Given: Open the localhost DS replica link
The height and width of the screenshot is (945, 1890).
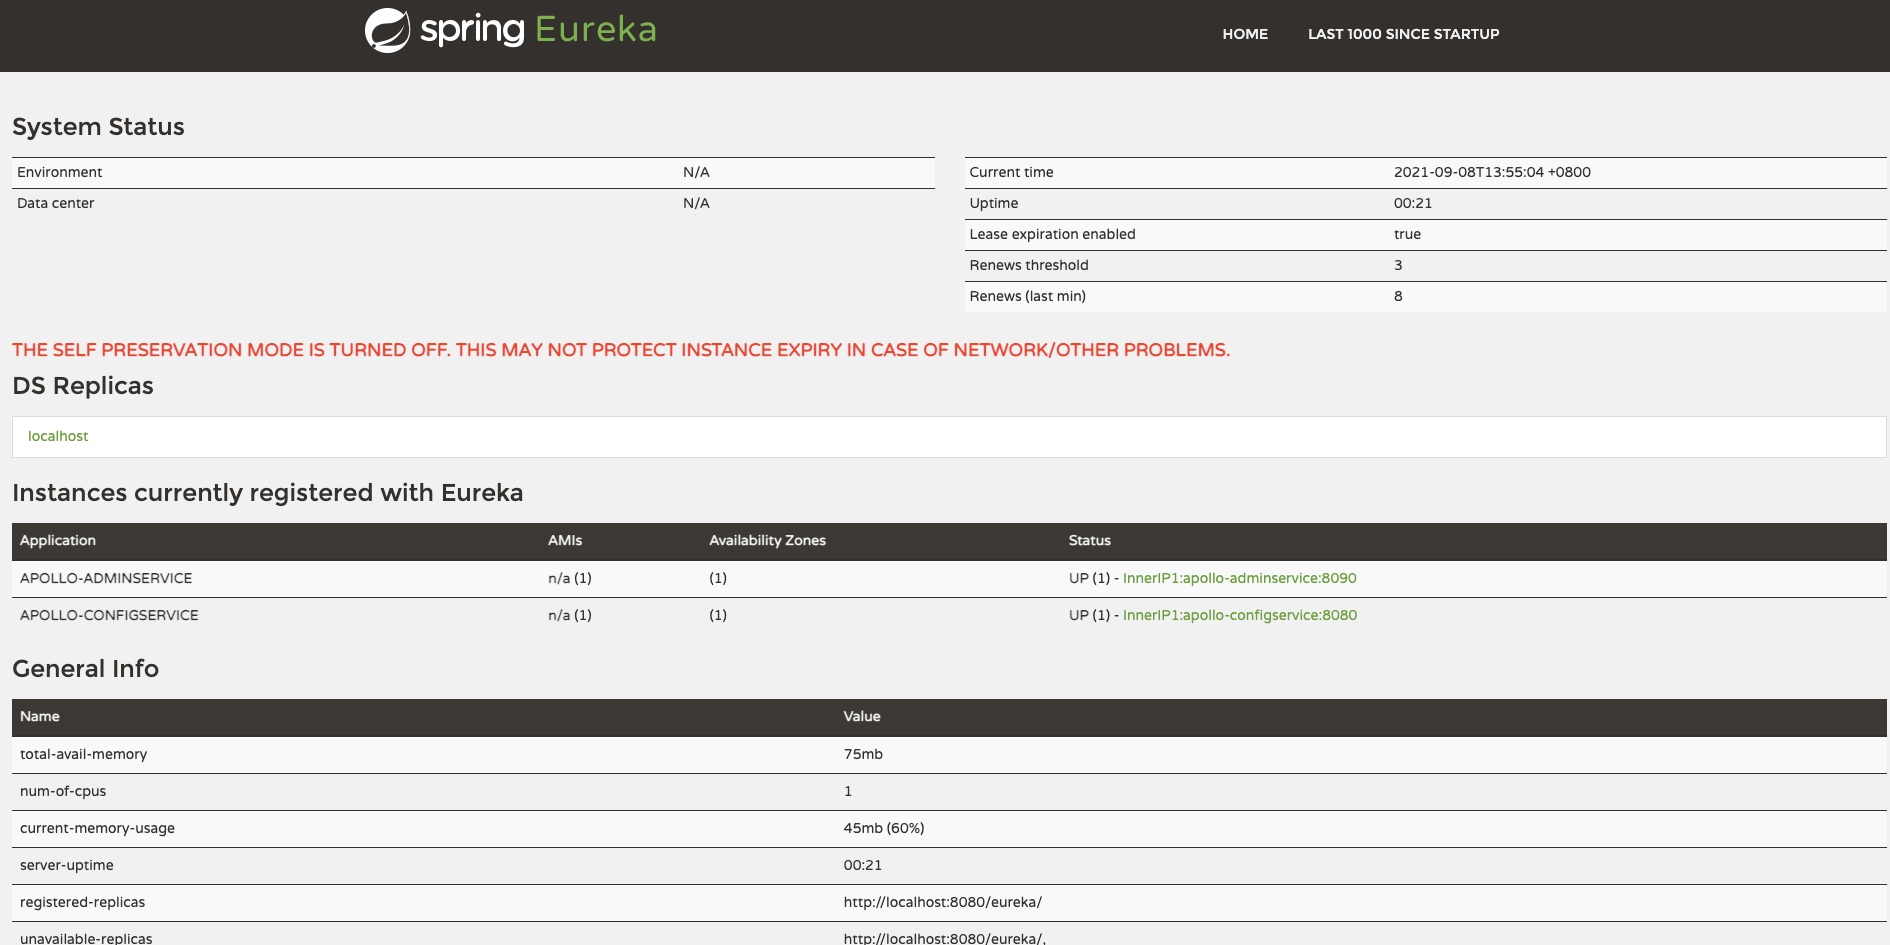Looking at the screenshot, I should (57, 436).
